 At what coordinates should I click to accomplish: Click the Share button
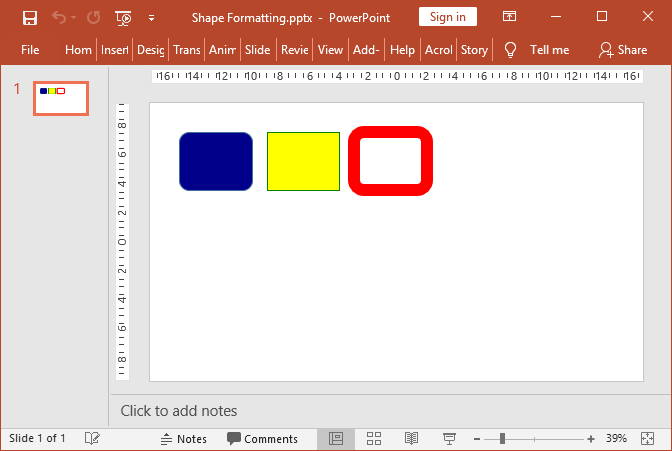point(622,50)
